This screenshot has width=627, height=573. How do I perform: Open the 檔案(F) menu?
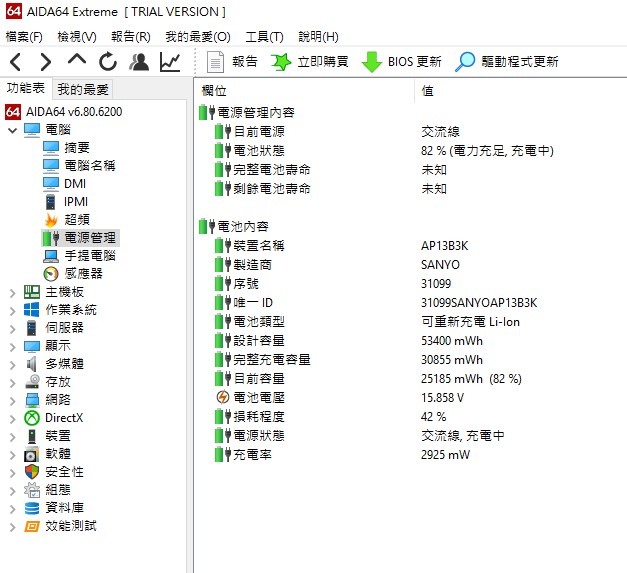pyautogui.click(x=24, y=37)
